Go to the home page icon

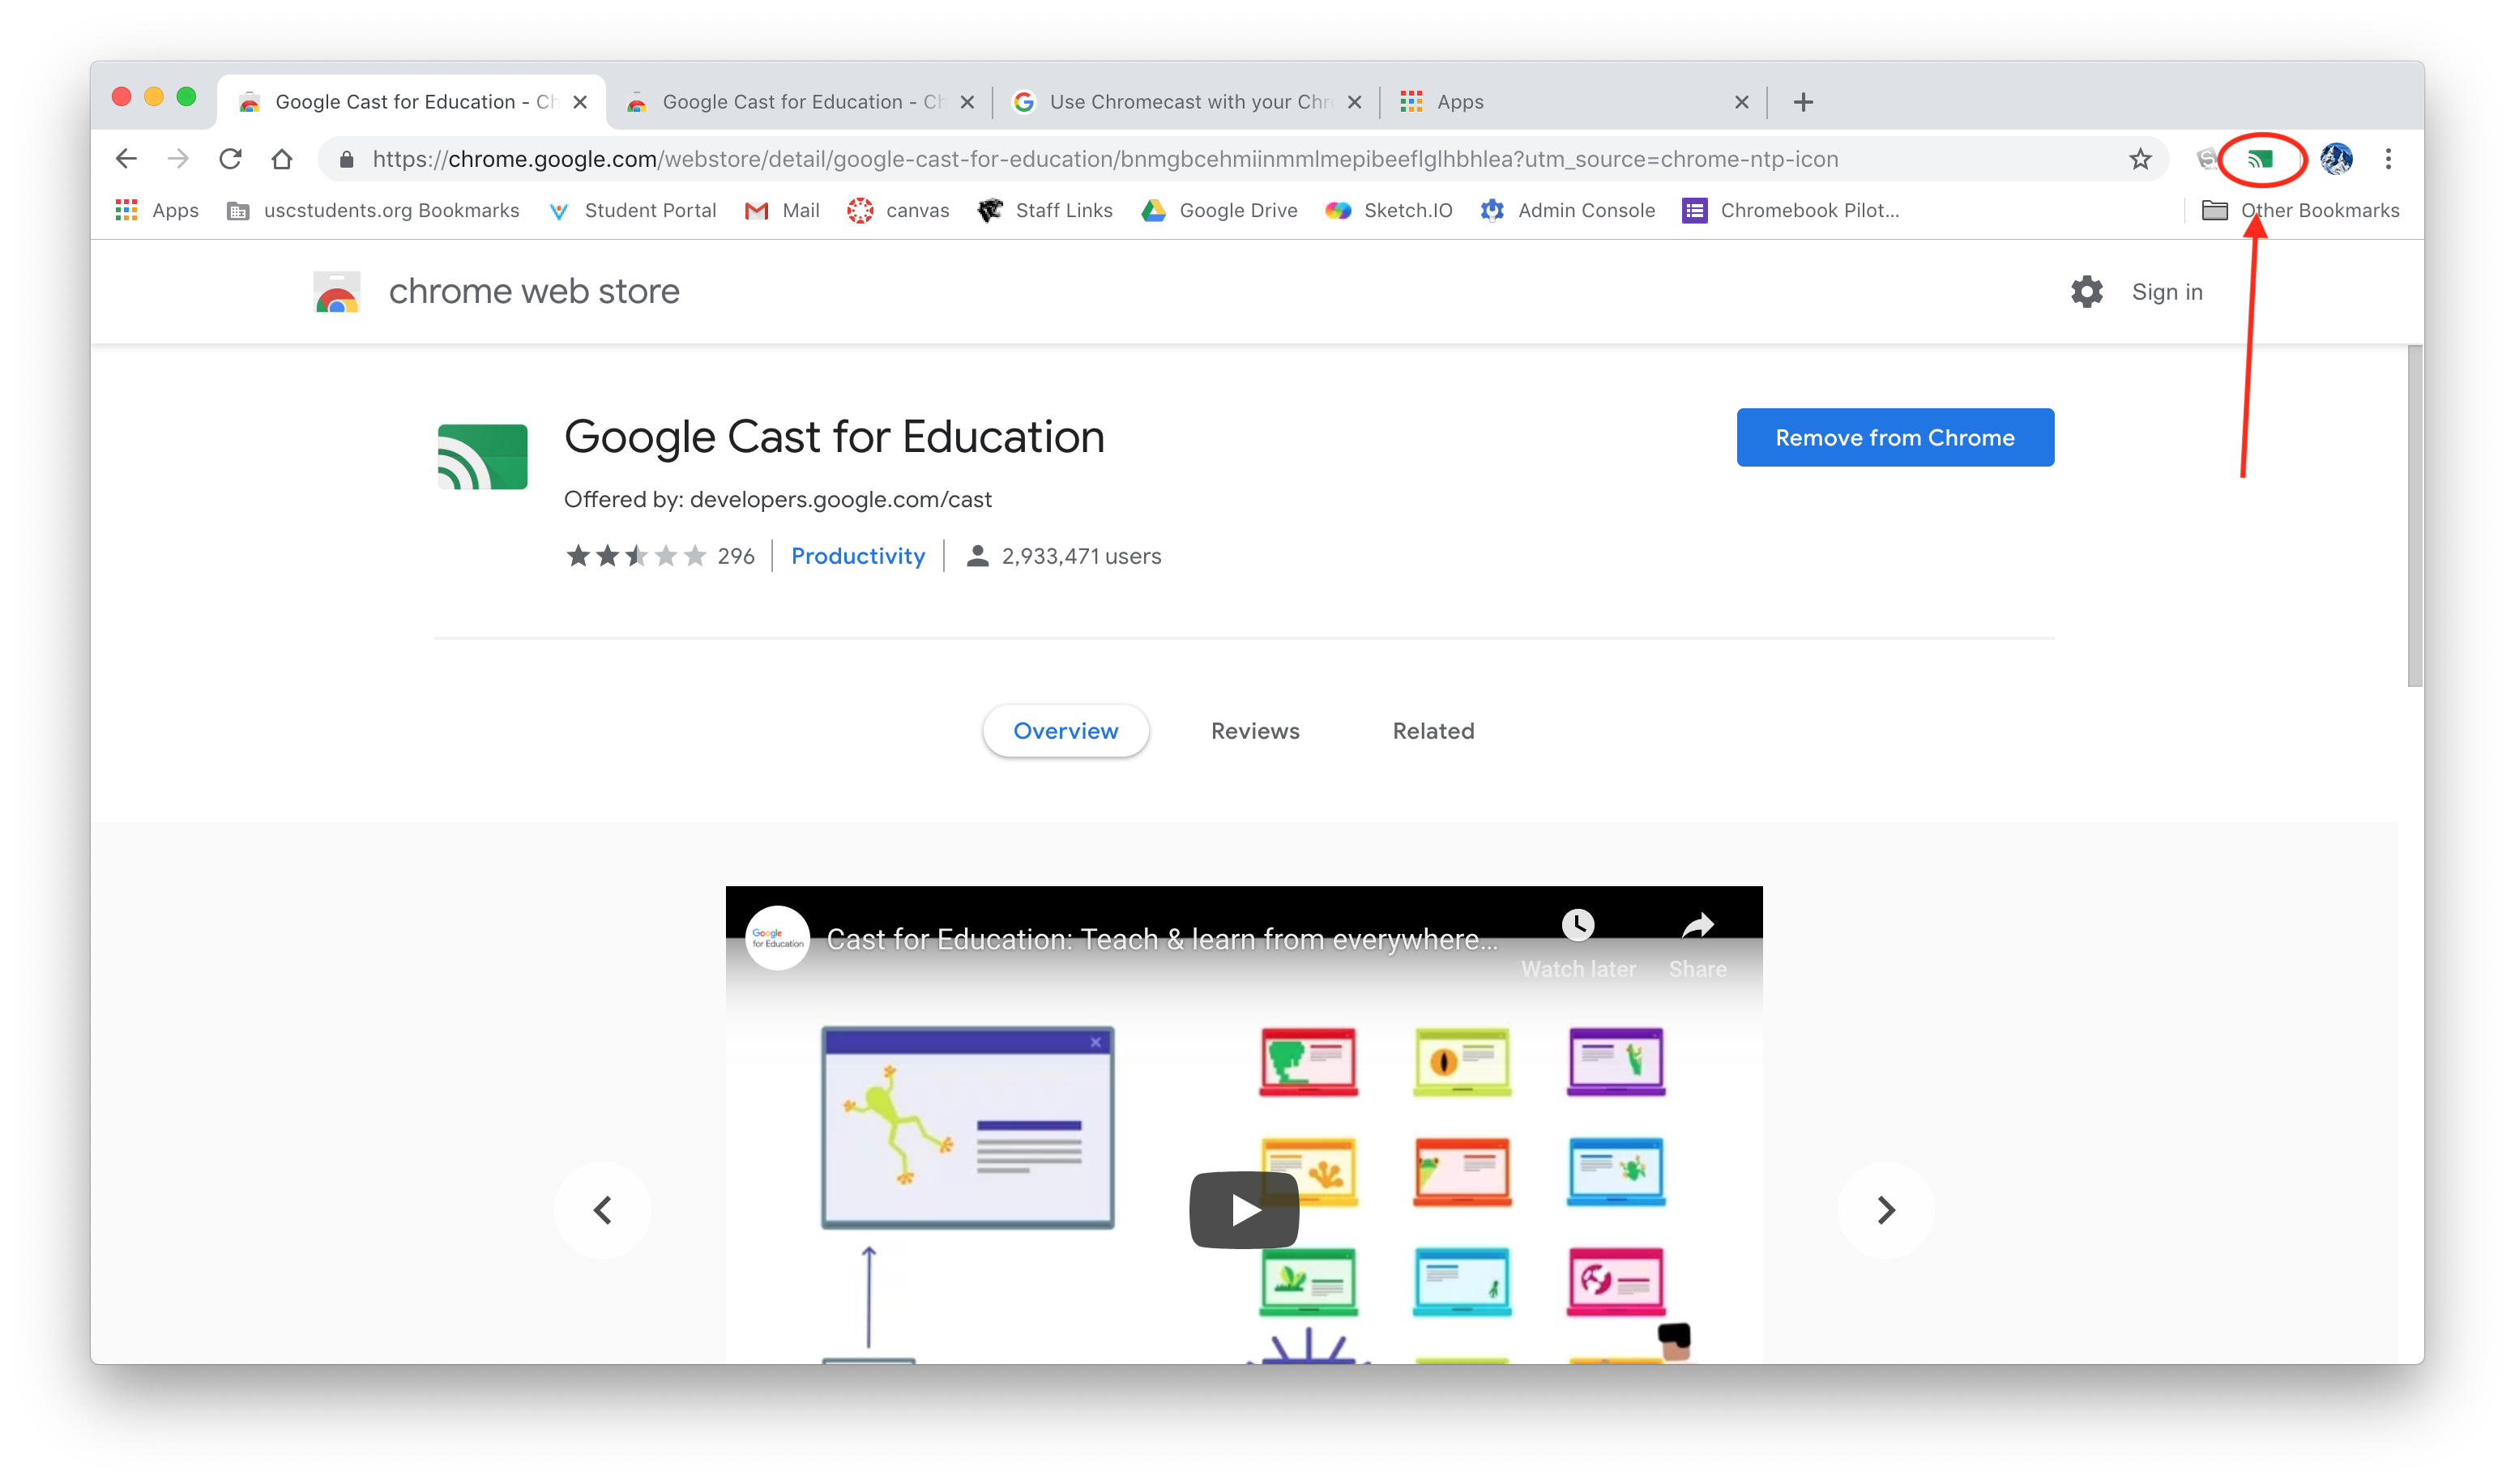[282, 159]
